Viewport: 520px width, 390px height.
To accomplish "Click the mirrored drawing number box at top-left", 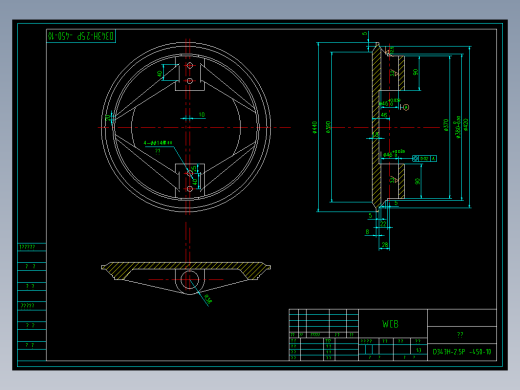I will tap(81, 36).
